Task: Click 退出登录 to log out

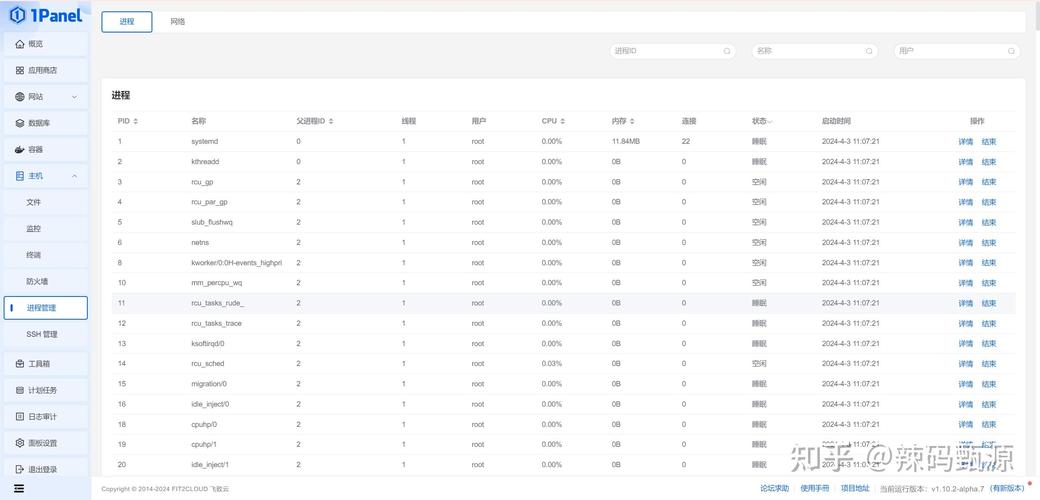Action: click(x=46, y=469)
